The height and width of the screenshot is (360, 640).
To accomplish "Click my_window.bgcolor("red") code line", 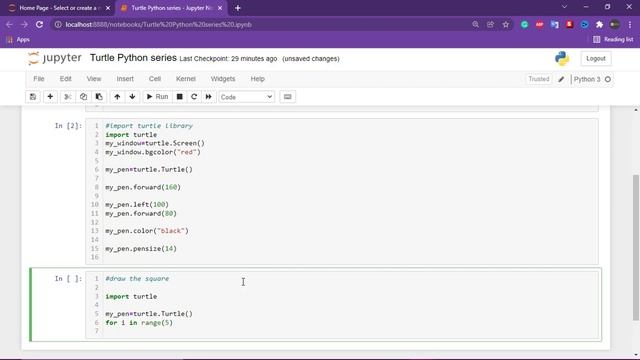I will (x=153, y=152).
